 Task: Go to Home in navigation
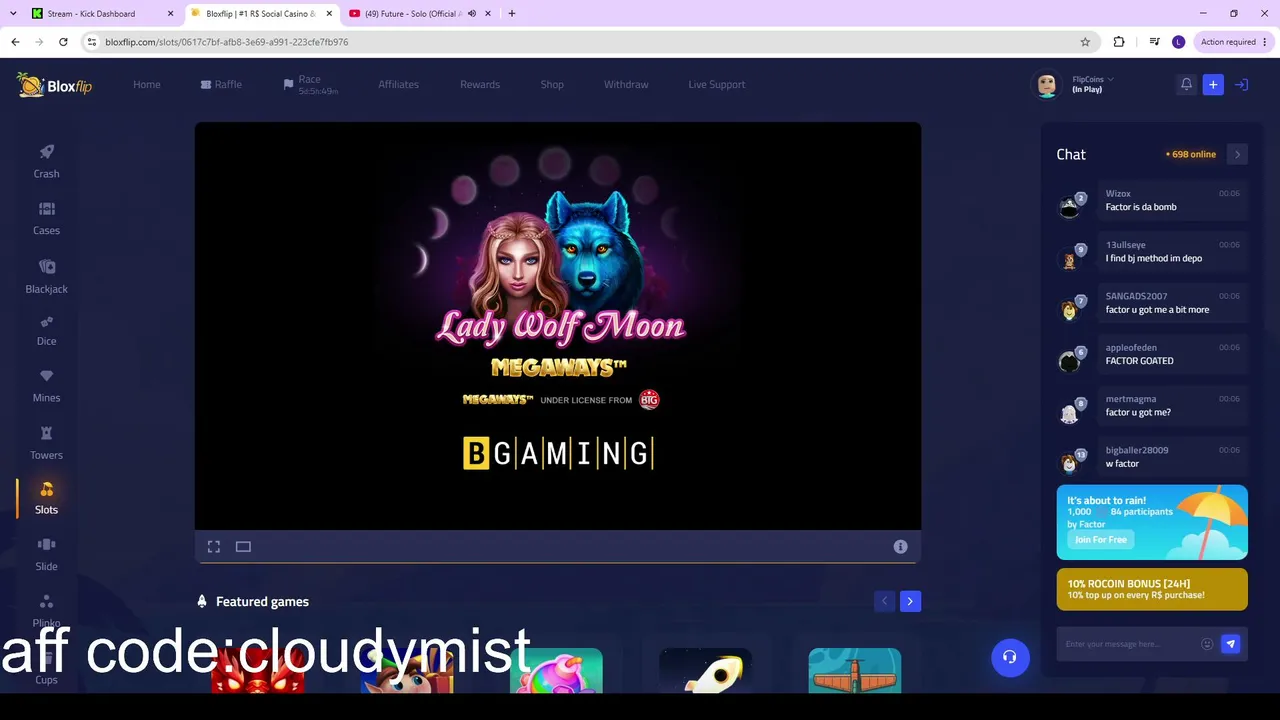pyautogui.click(x=147, y=85)
